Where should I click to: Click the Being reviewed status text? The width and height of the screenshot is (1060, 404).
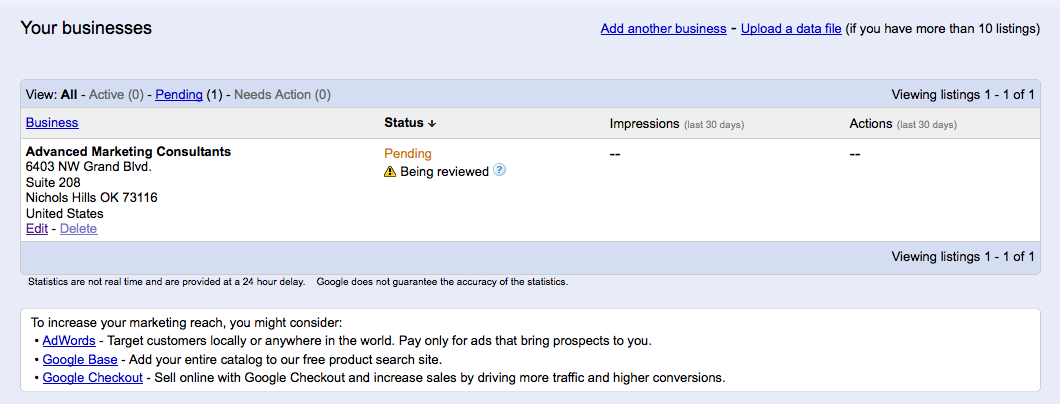coord(444,172)
